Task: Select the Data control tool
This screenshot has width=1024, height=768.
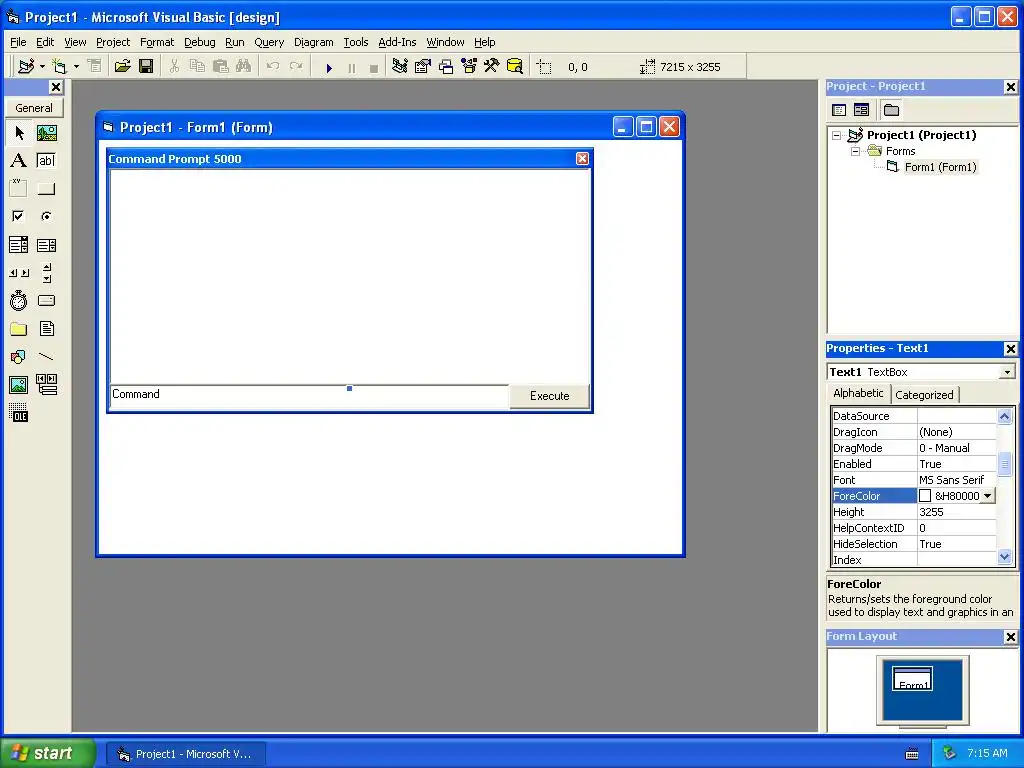Action: click(46, 385)
